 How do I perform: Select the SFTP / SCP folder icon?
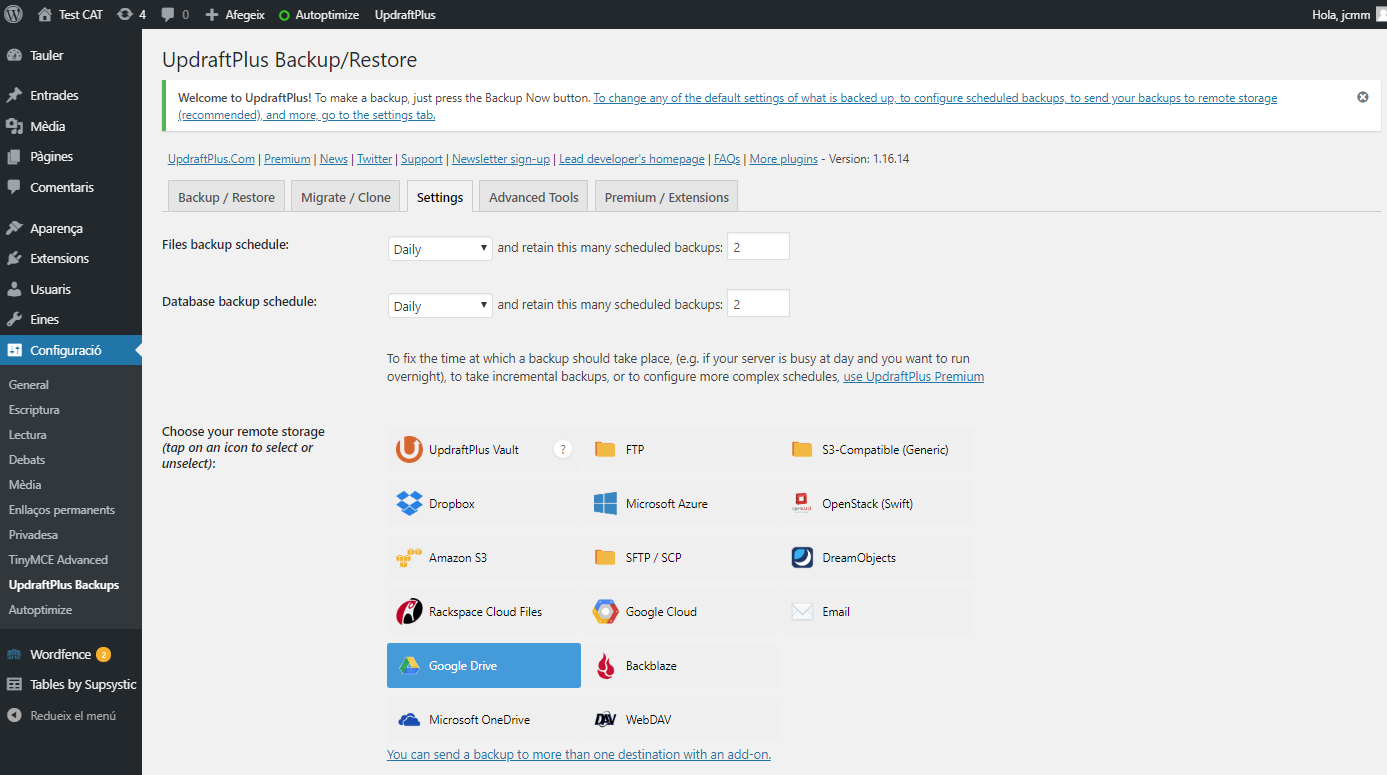(x=605, y=557)
